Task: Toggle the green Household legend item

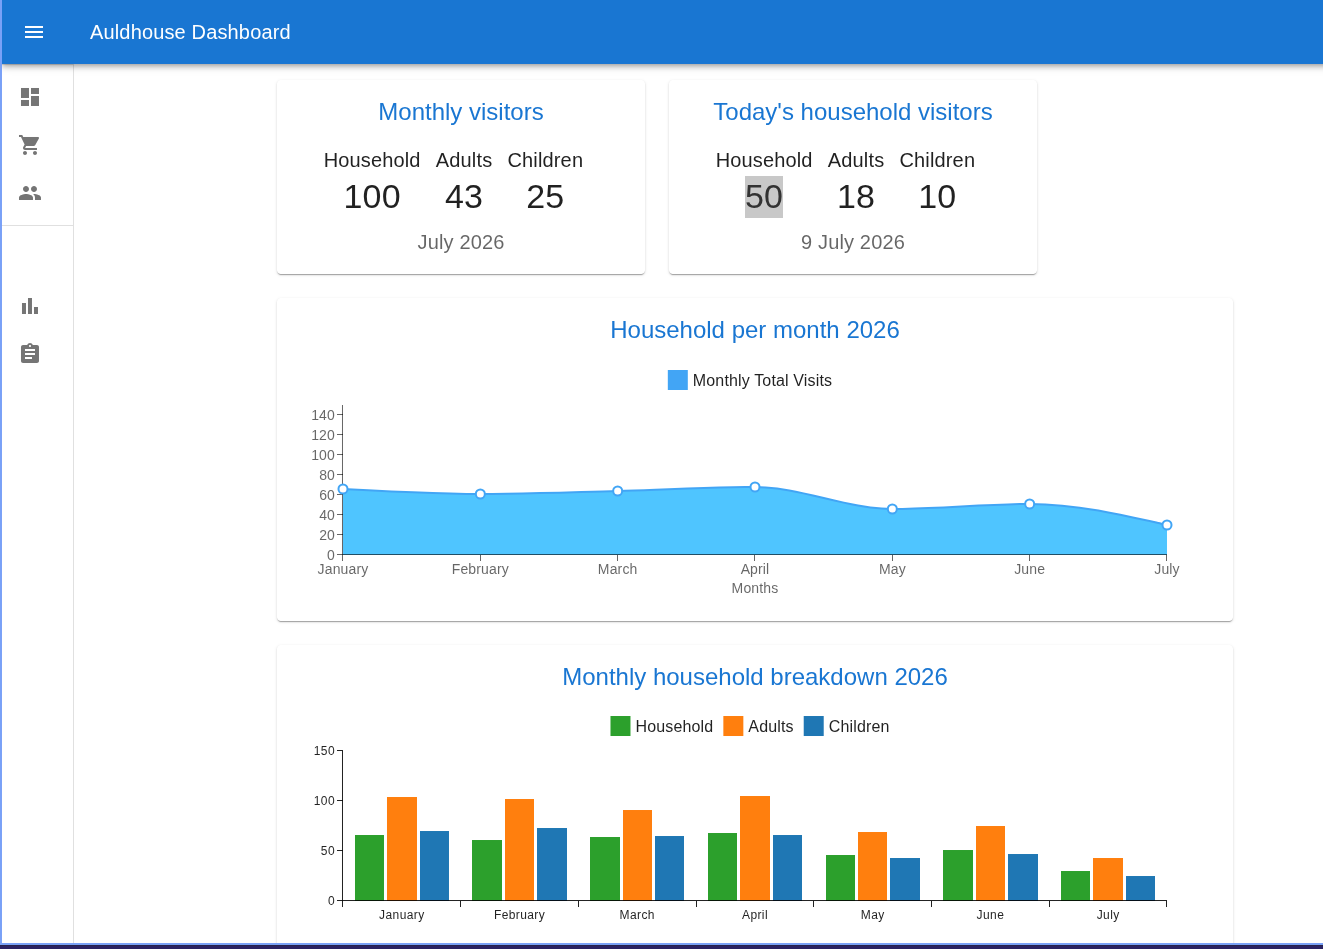Action: (x=662, y=726)
